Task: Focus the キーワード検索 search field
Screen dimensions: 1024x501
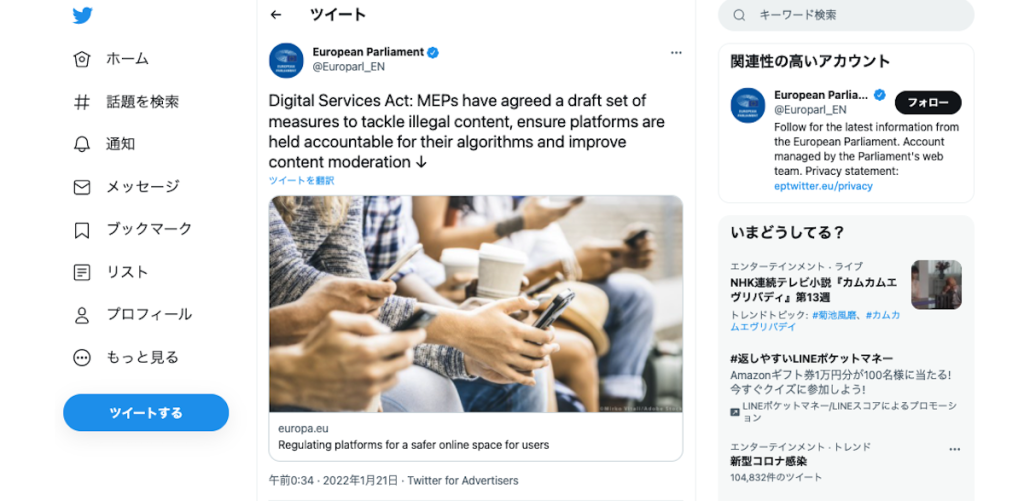Action: coord(846,15)
